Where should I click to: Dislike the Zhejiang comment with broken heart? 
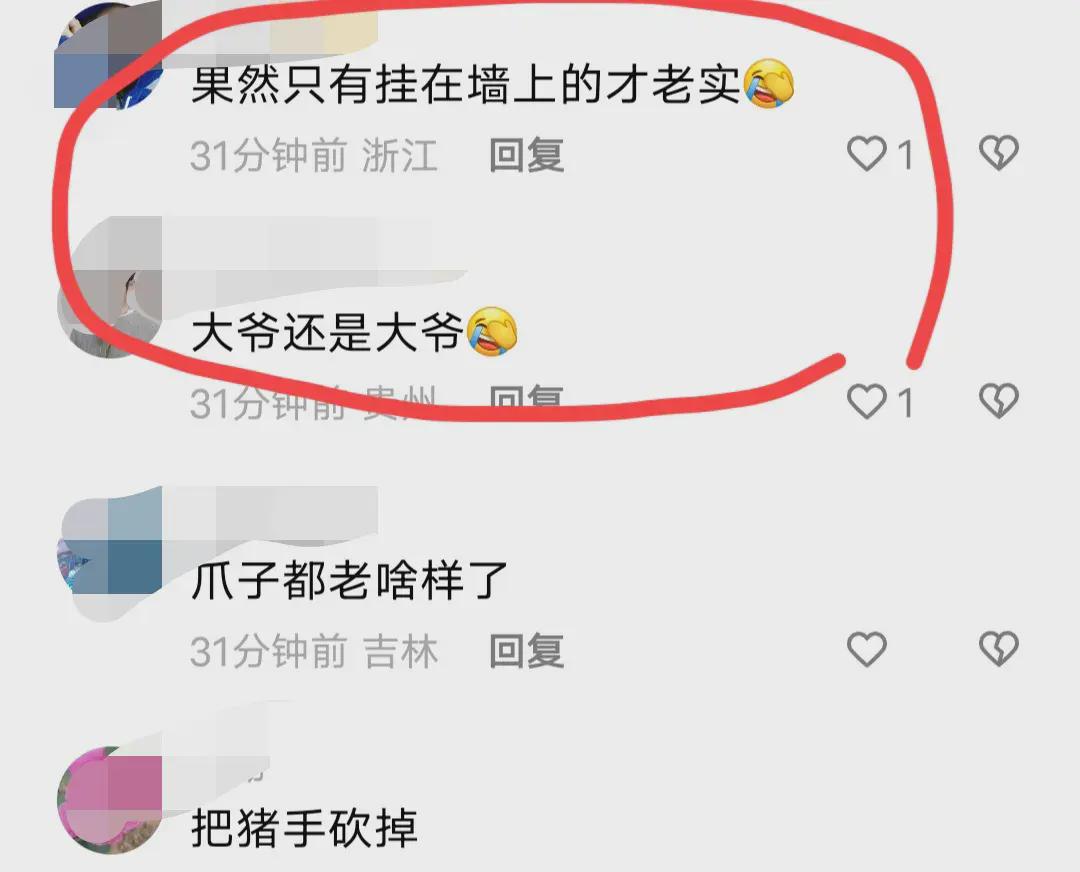point(999,153)
